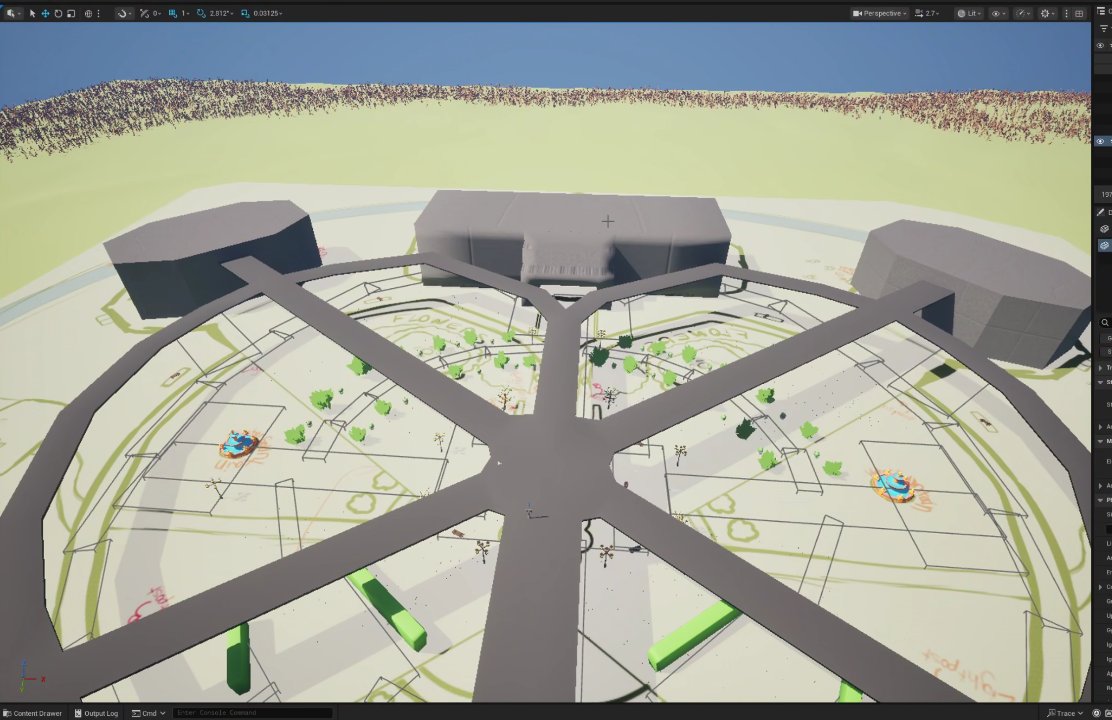The image size is (1112, 720).
Task: Toggle top eye visibility in Outliner
Action: click(x=1101, y=45)
